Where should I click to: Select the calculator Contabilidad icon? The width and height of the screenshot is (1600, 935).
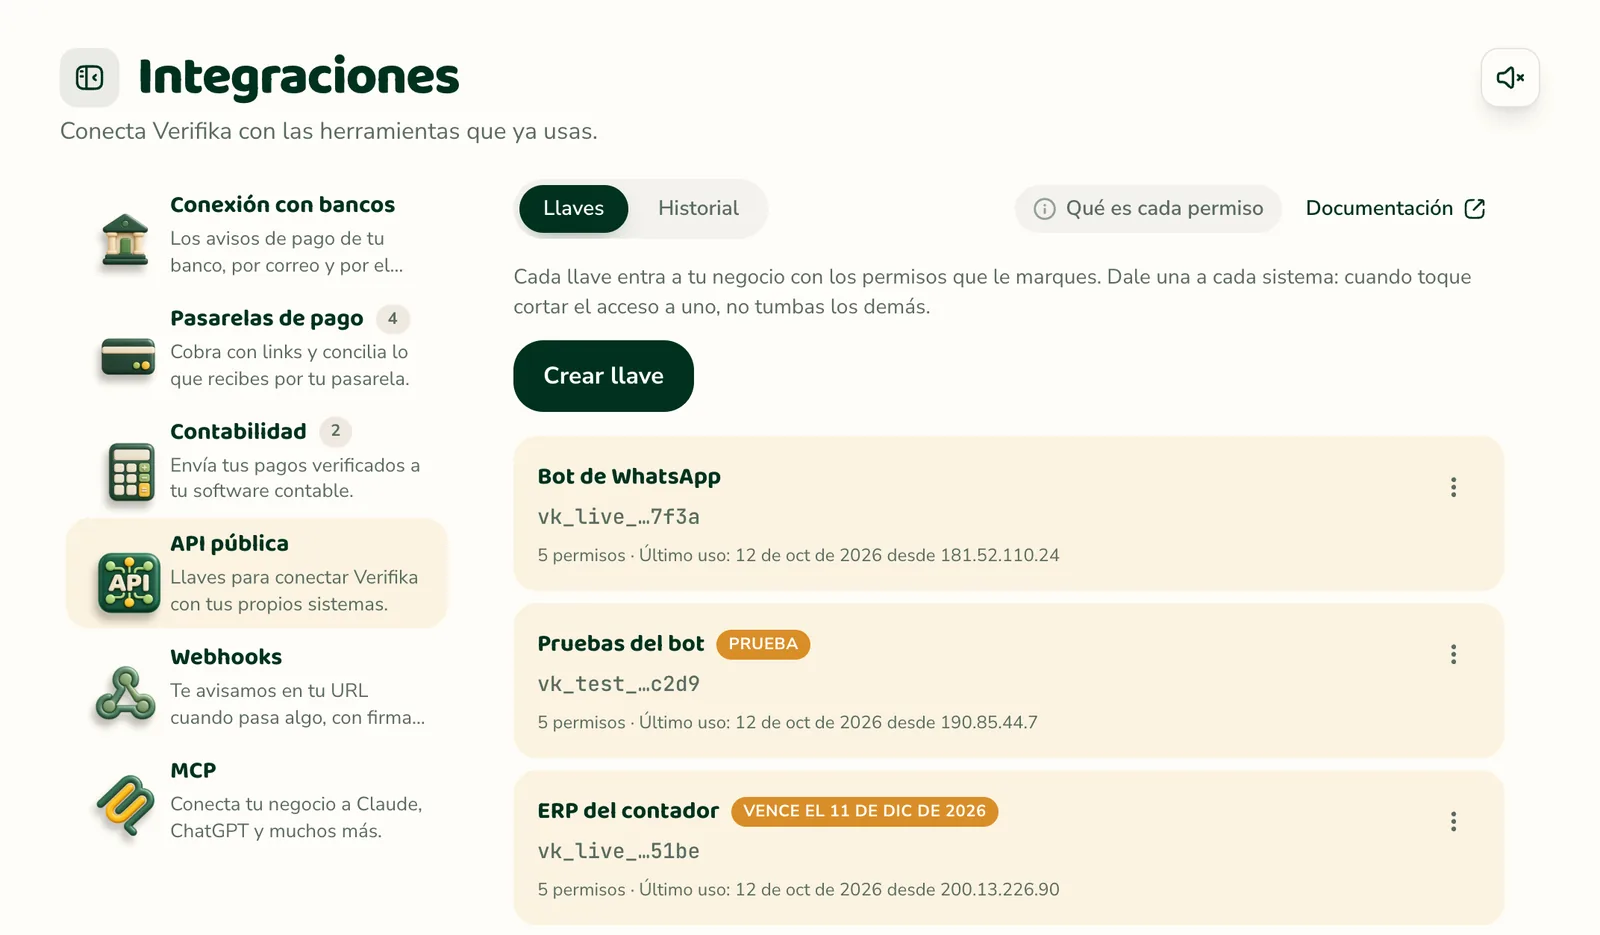[x=131, y=471]
